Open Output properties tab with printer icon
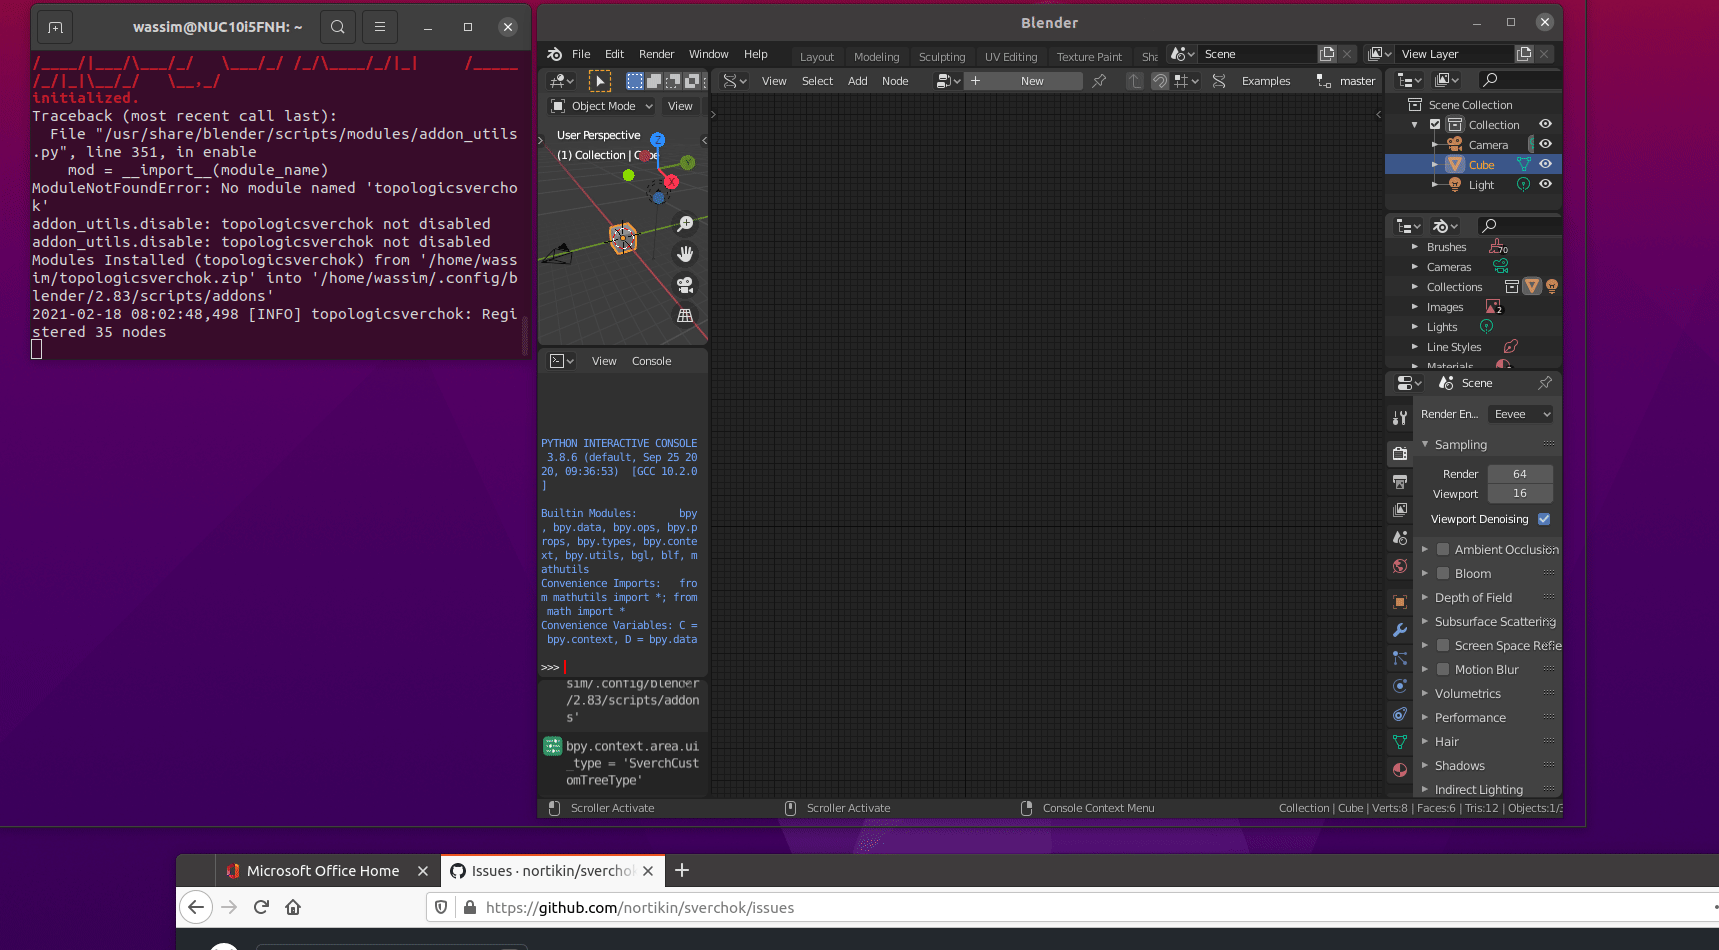Viewport: 1719px width, 950px height. tap(1400, 482)
